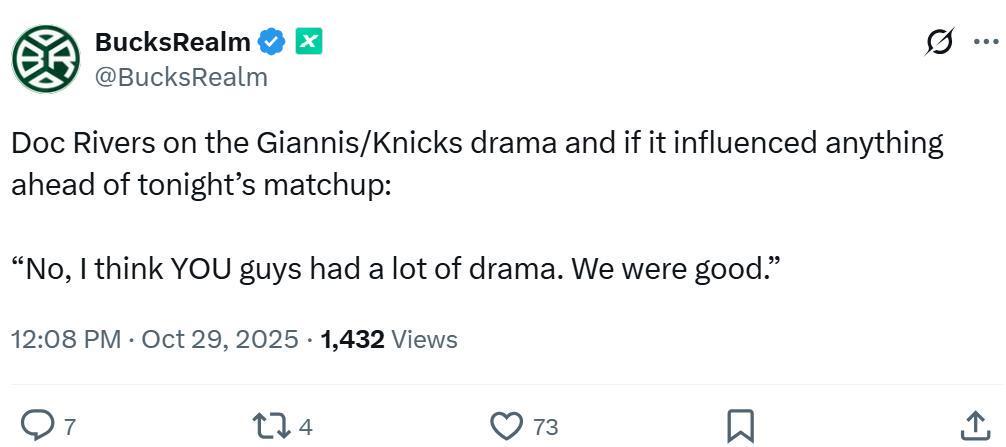Open the @BucksRealm handle link
The height and width of the screenshot is (447, 1006).
[x=181, y=77]
